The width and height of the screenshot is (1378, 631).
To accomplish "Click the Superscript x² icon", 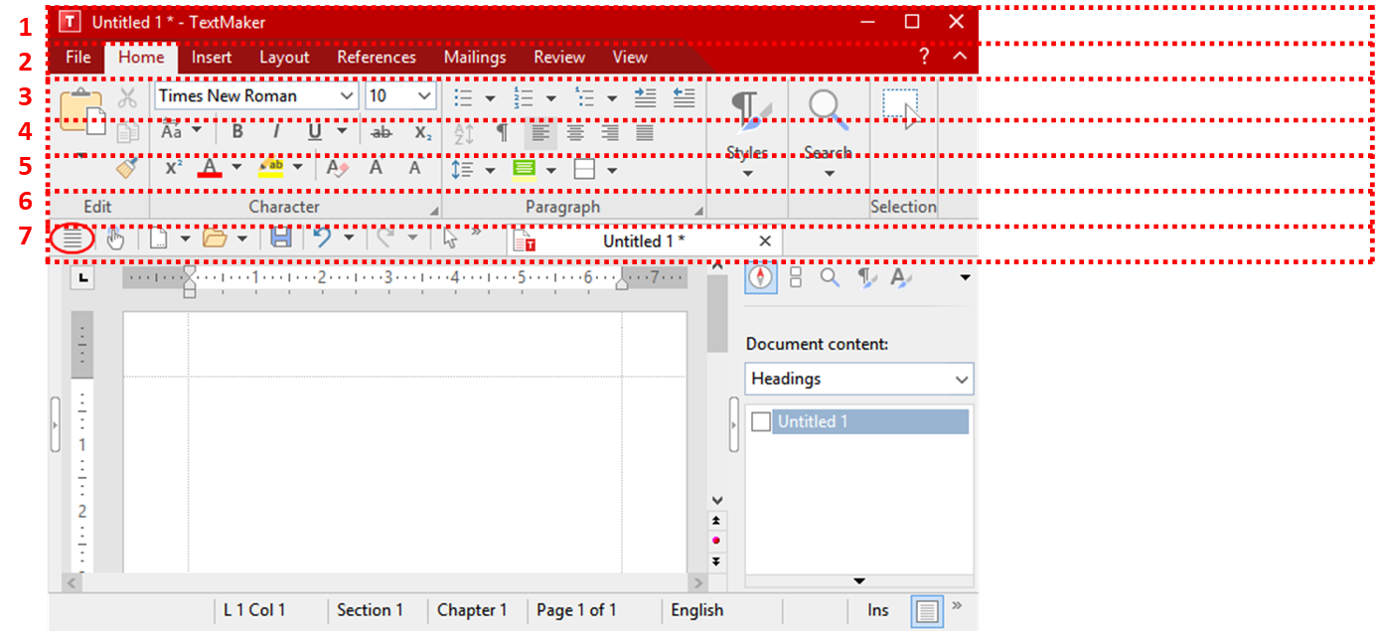I will [173, 169].
